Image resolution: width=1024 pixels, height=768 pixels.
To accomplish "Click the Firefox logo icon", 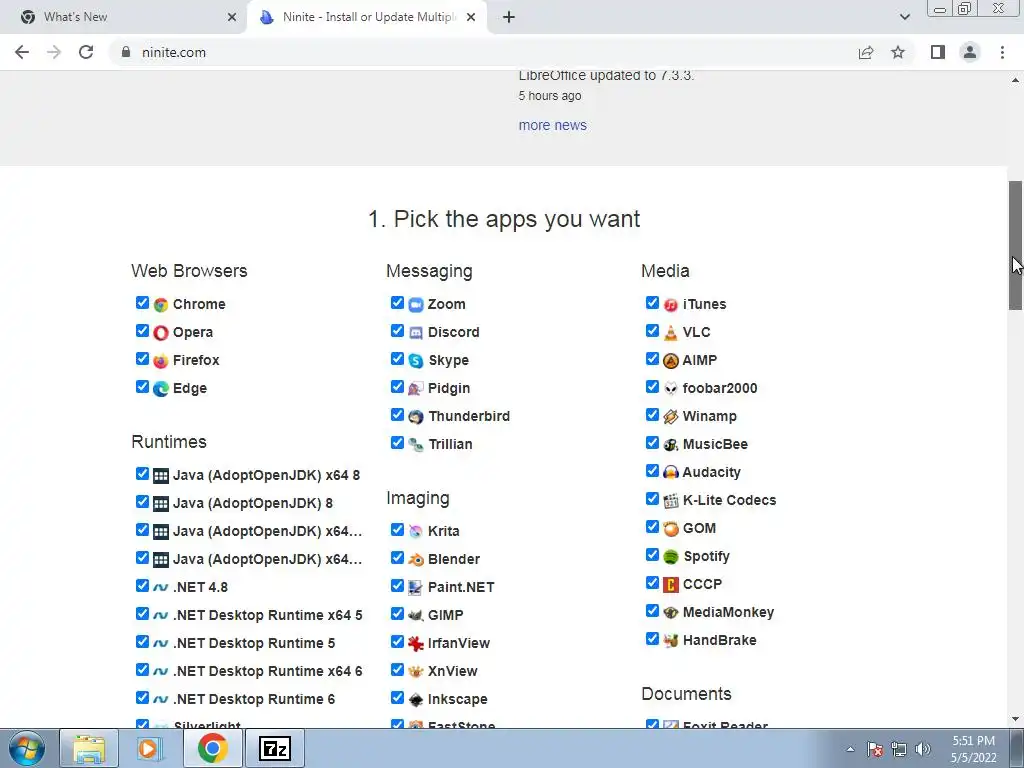I will pos(161,361).
